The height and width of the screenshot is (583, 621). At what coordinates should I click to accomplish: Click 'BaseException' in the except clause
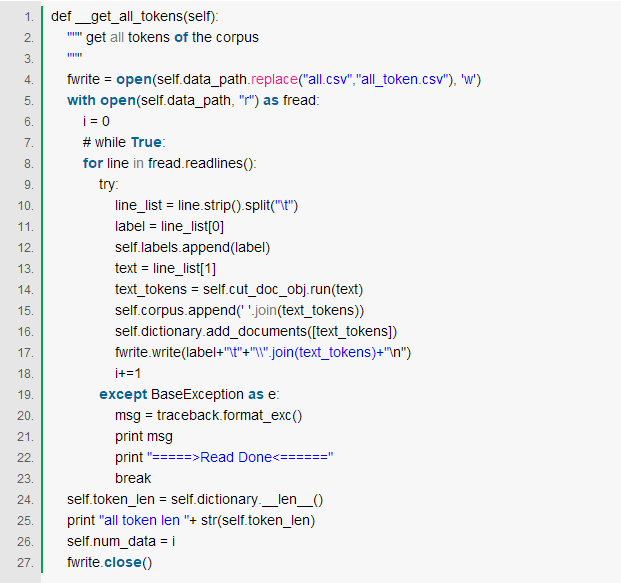coord(196,394)
